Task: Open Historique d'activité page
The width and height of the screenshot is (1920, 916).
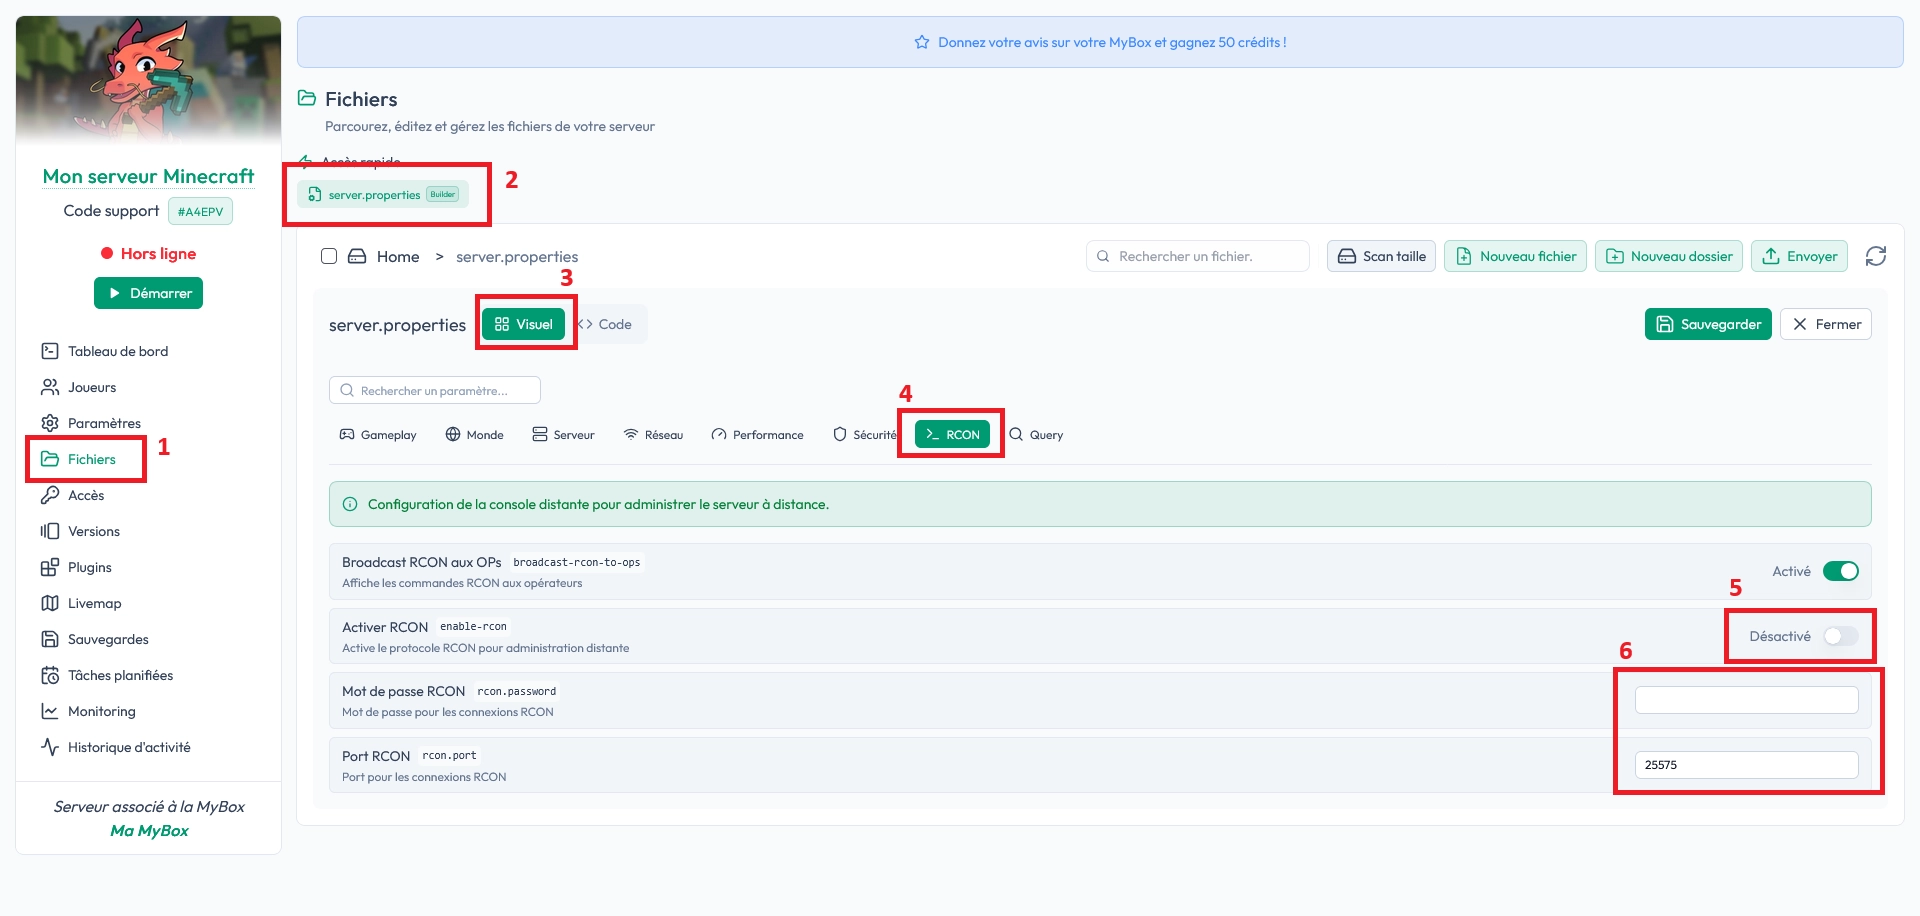Action: point(128,747)
